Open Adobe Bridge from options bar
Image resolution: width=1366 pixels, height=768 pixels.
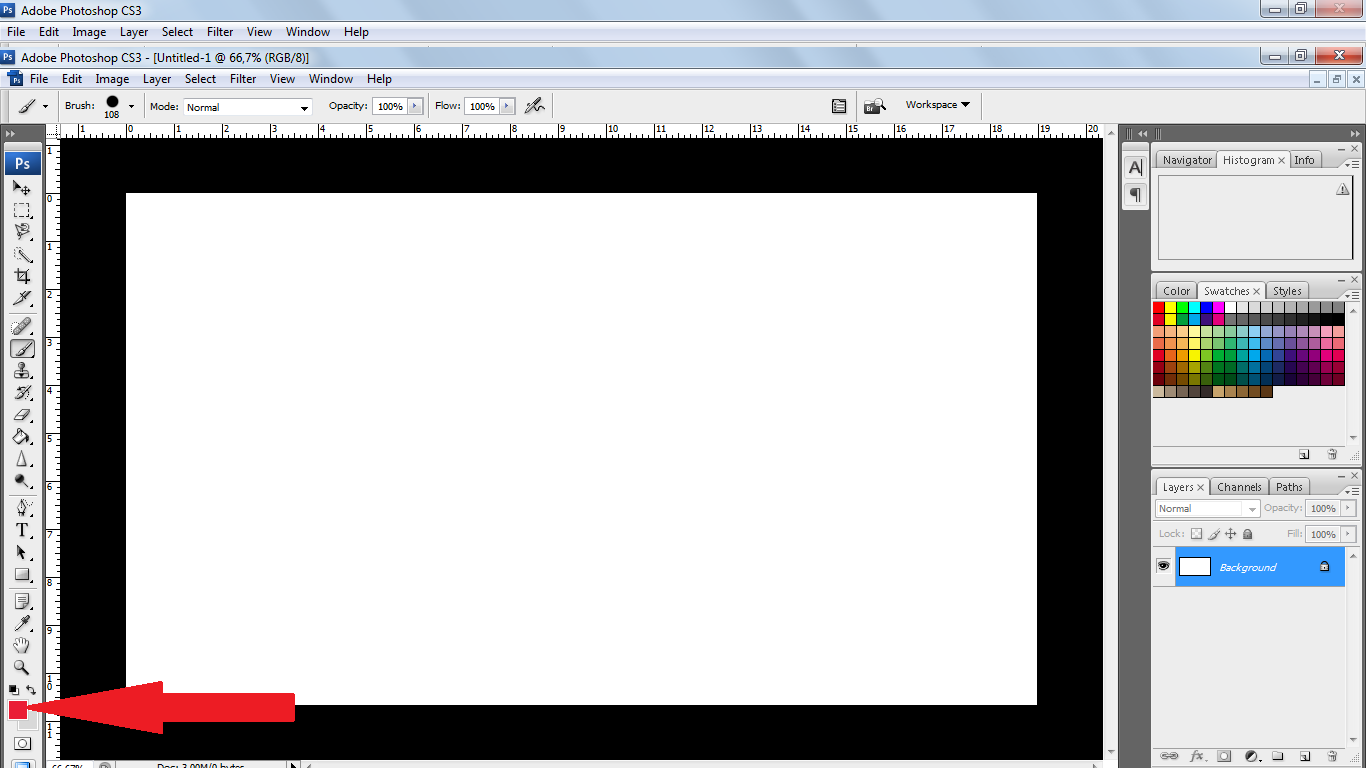pos(875,106)
